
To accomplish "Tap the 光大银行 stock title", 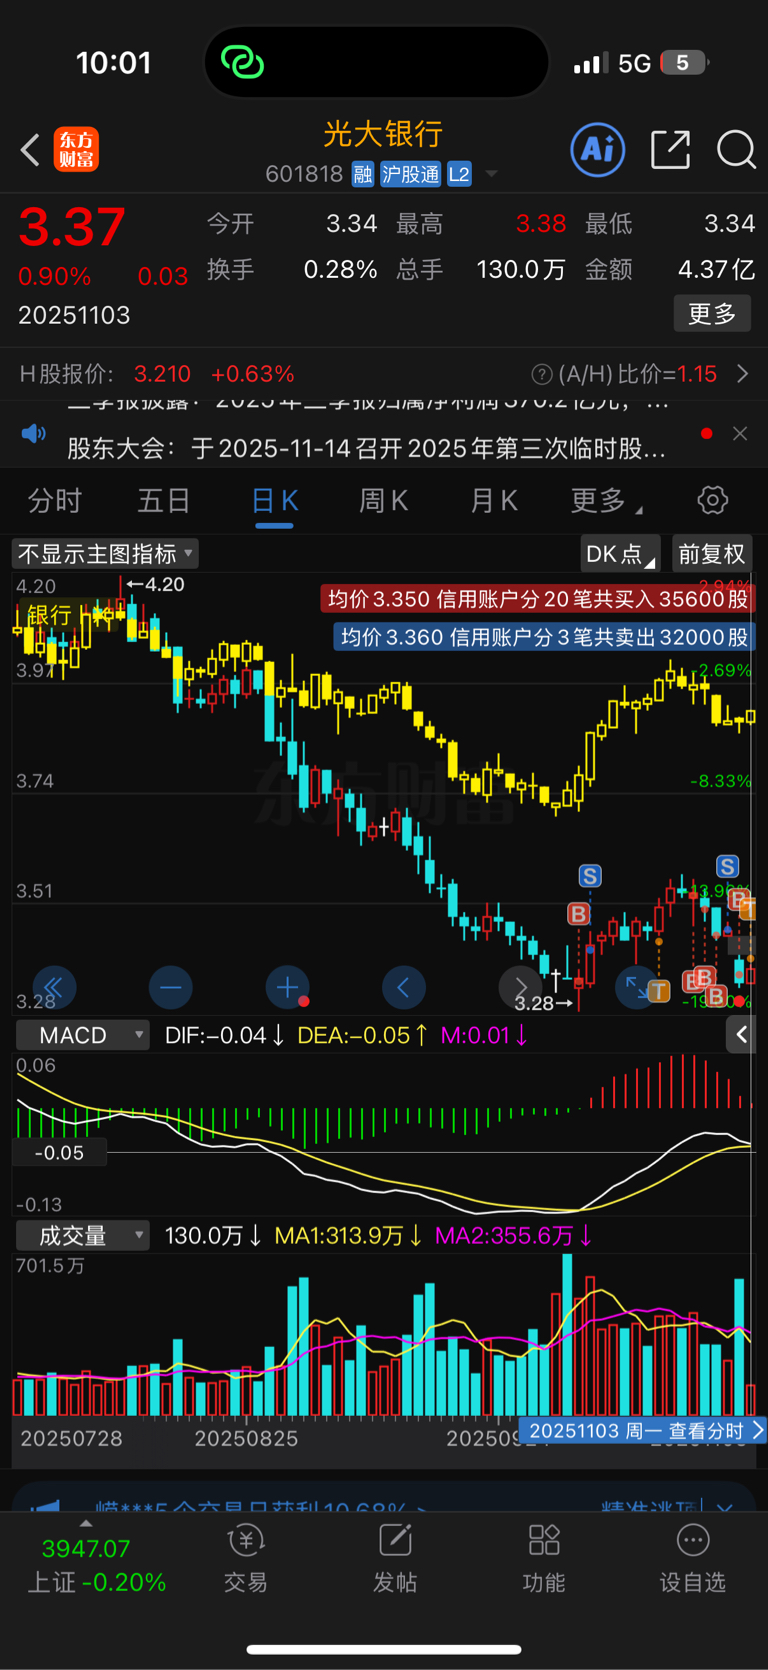I will coord(383,133).
